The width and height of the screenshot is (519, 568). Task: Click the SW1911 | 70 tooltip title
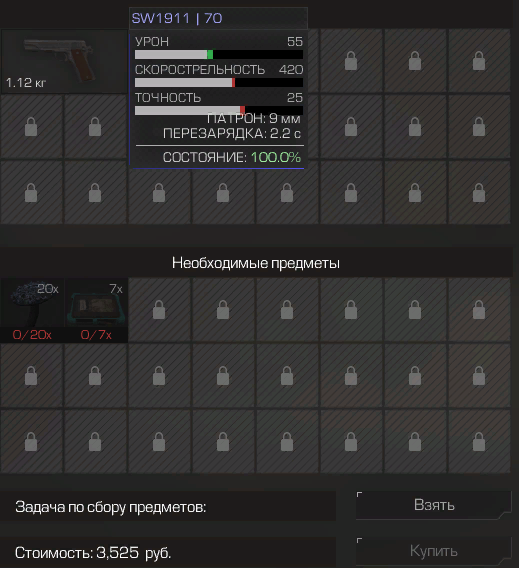click(x=177, y=18)
